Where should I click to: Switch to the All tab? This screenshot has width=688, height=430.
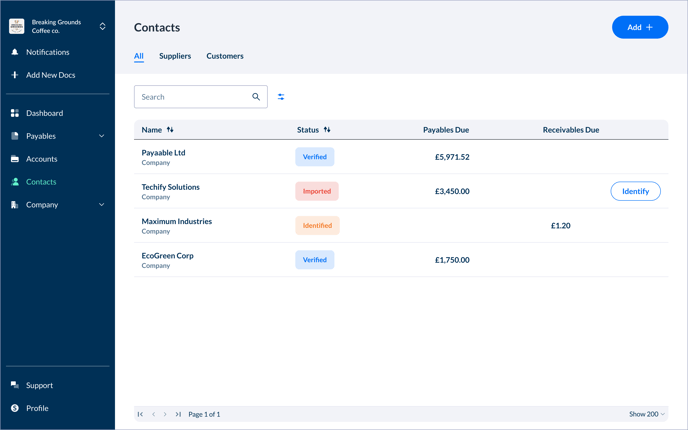tap(139, 56)
